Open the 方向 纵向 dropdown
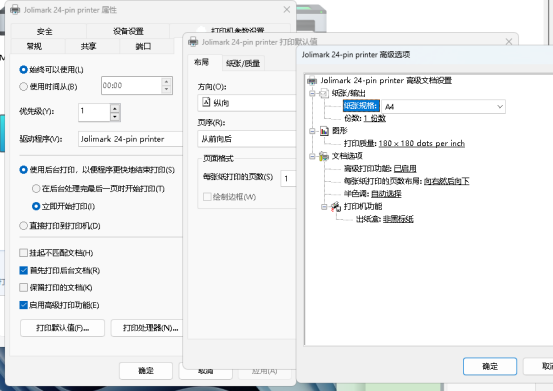This screenshot has height=391, width=553. click(247, 103)
